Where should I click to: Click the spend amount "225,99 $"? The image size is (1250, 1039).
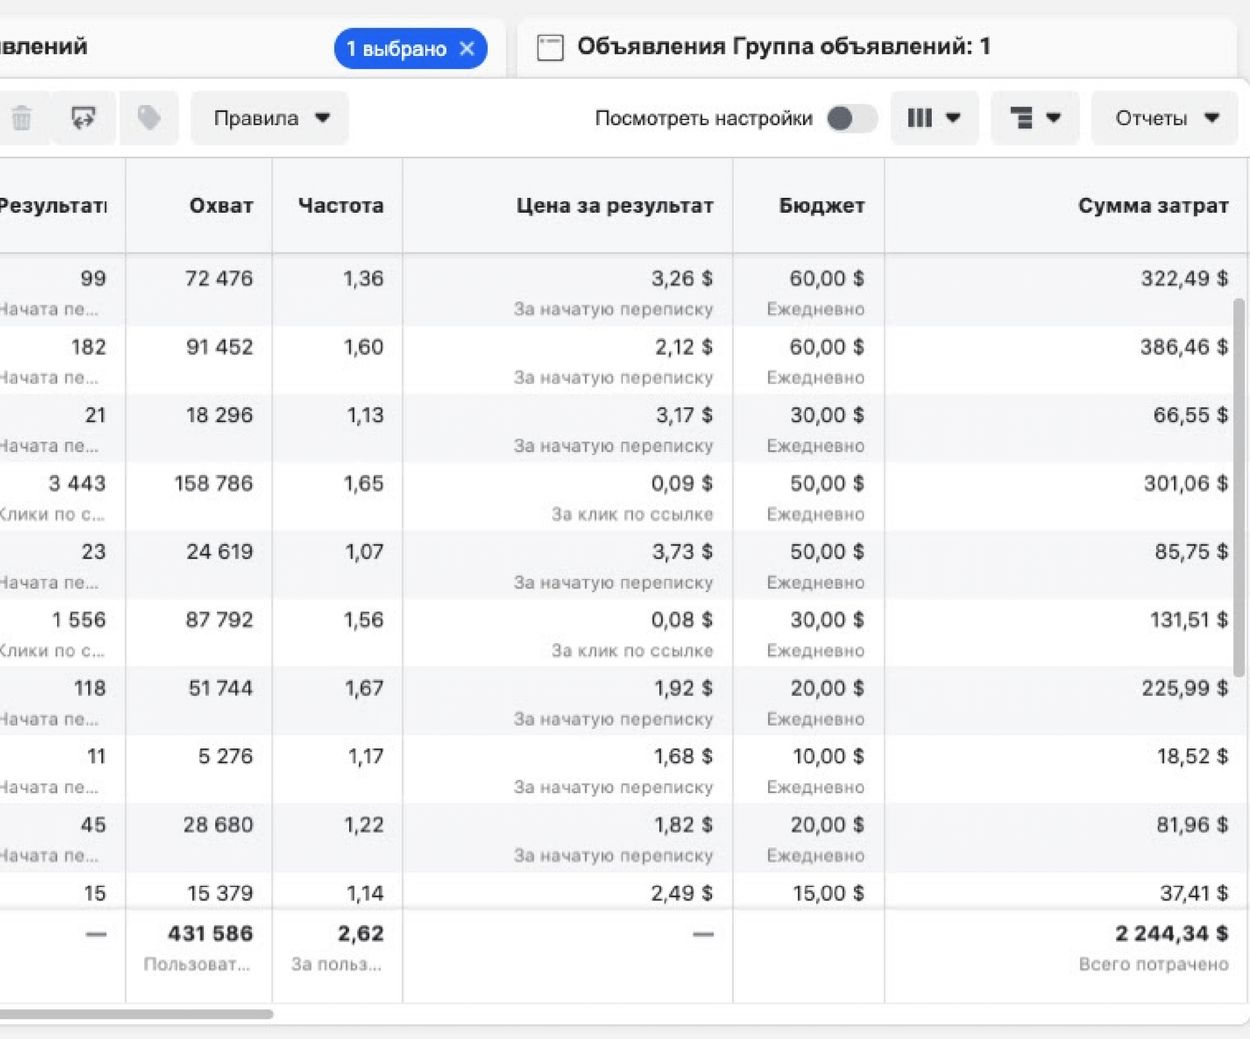click(x=1185, y=688)
